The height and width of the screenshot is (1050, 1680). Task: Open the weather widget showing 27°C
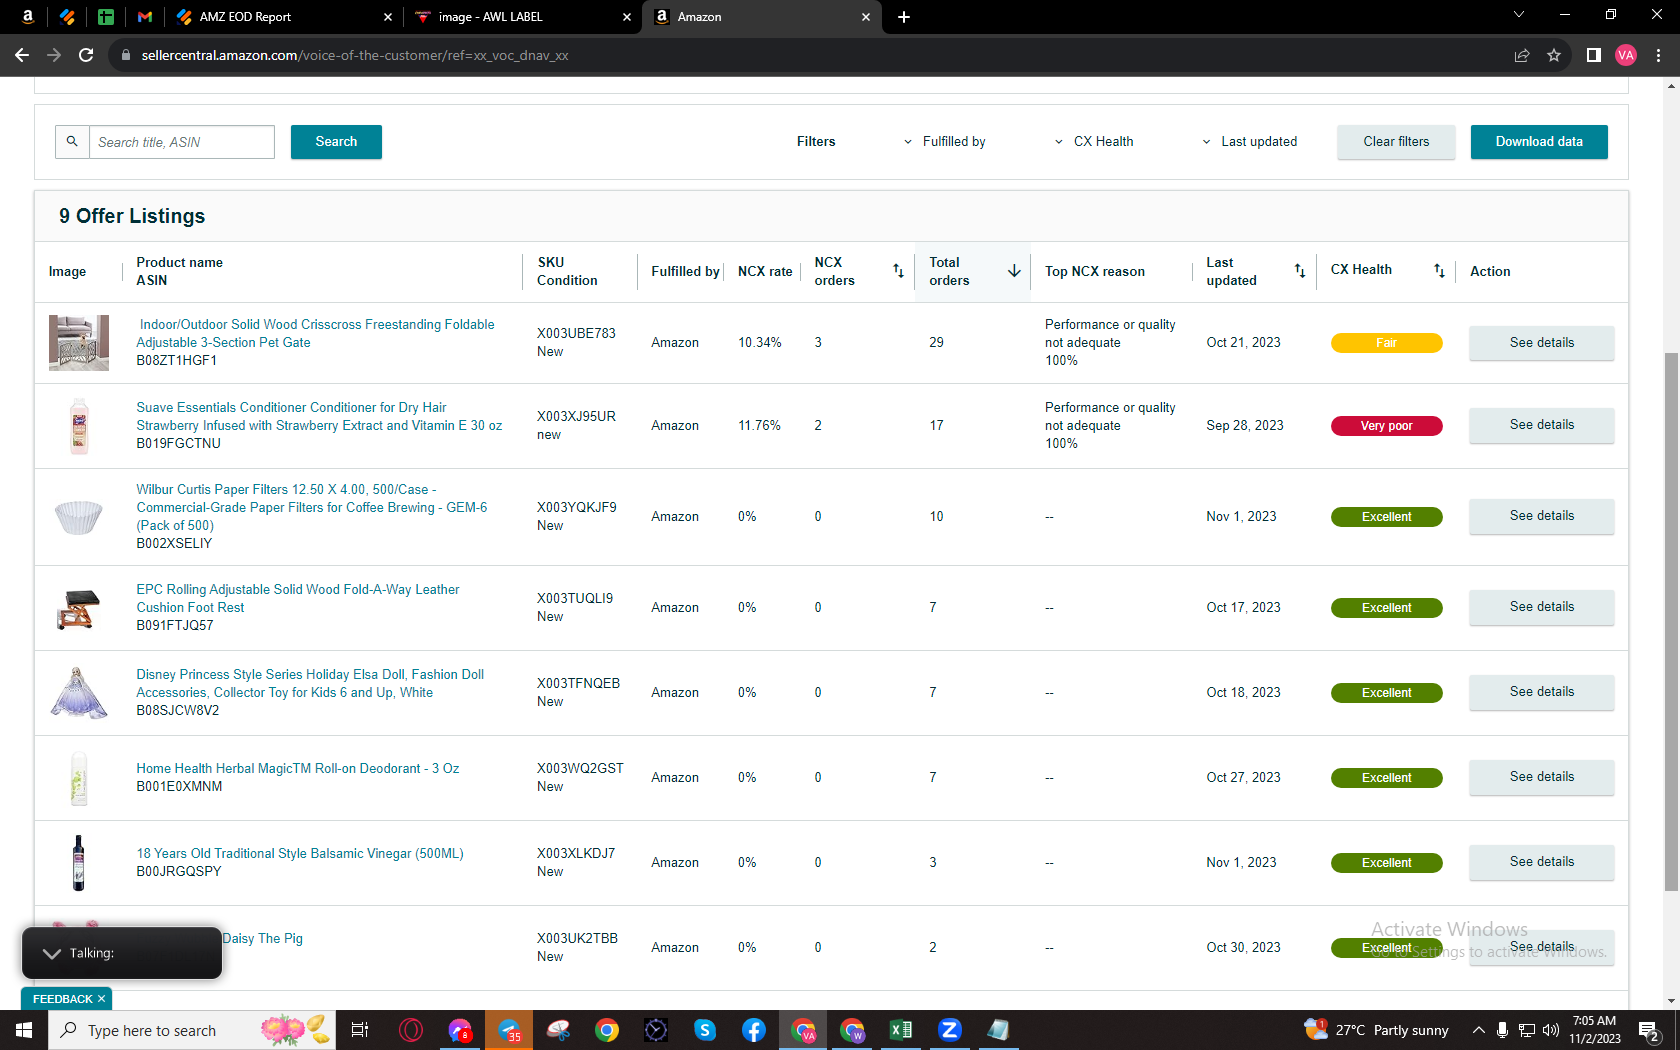tap(1377, 1030)
